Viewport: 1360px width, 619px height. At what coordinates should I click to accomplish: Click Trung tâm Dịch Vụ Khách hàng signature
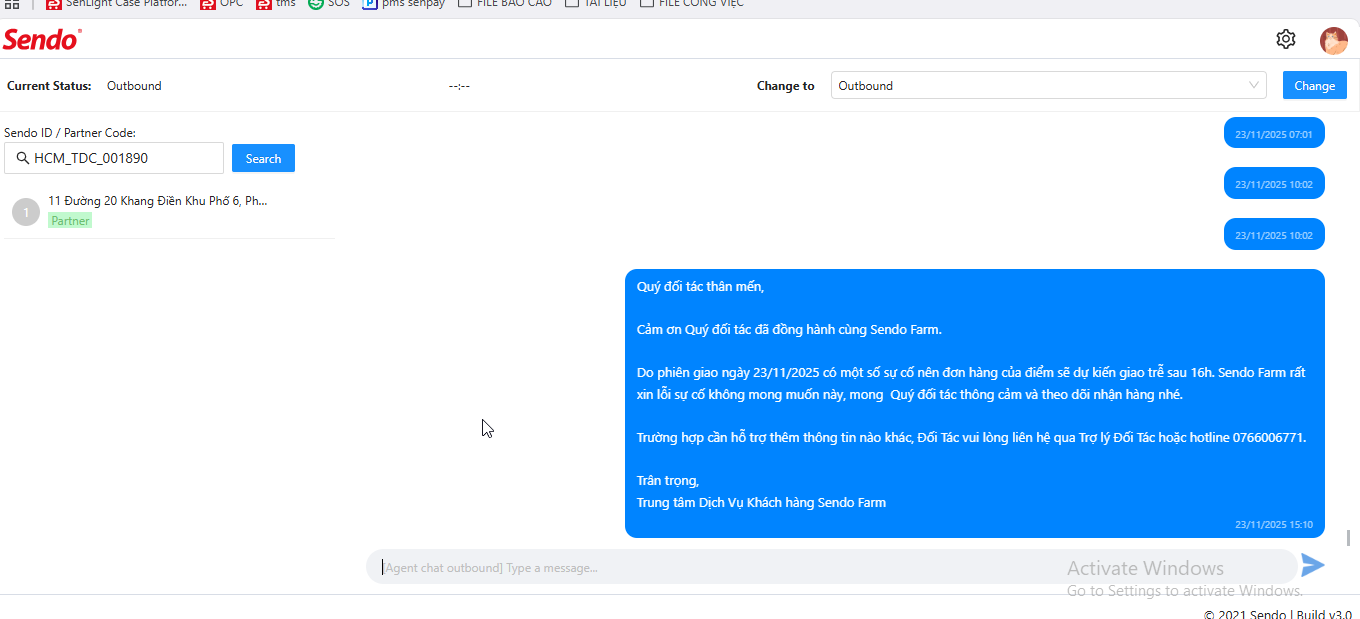tap(761, 502)
